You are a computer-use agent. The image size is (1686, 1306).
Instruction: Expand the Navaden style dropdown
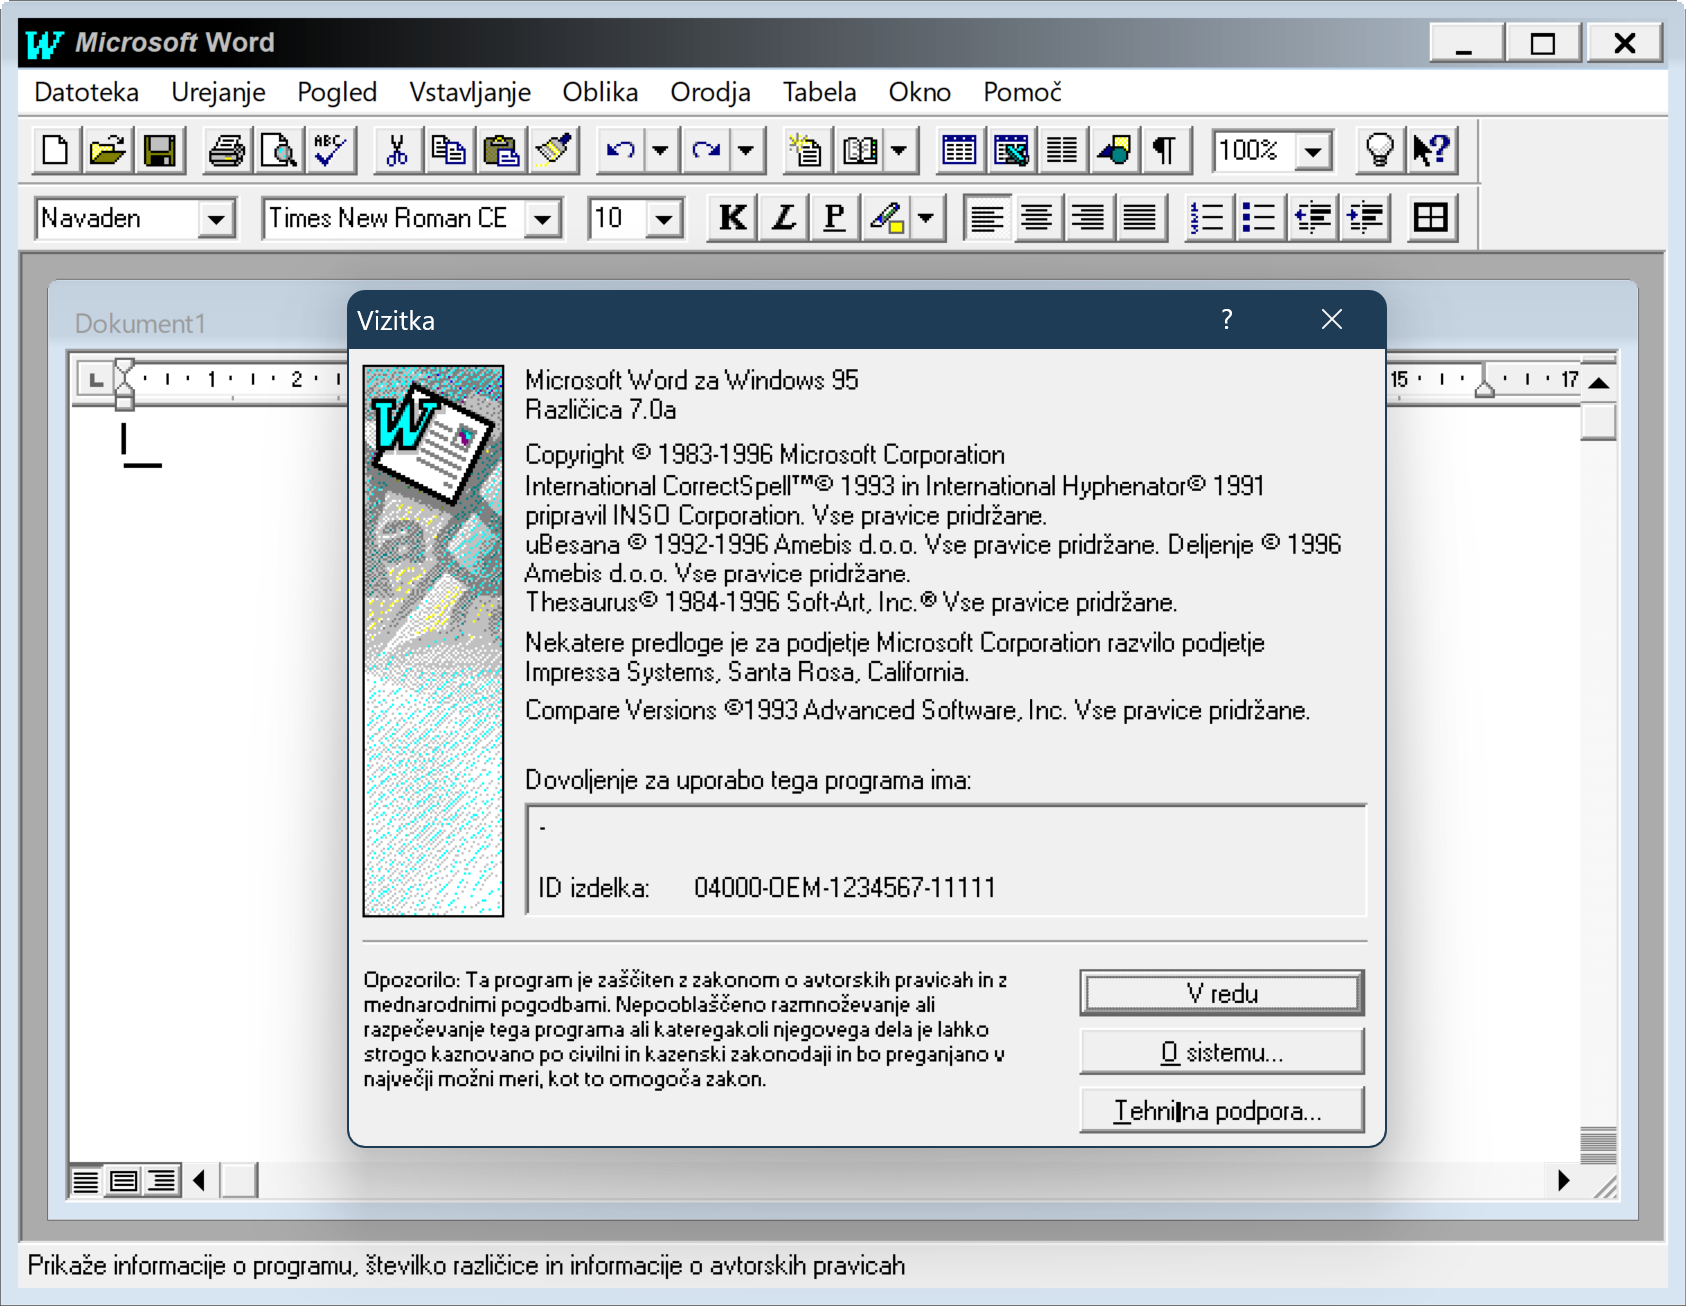tap(216, 219)
